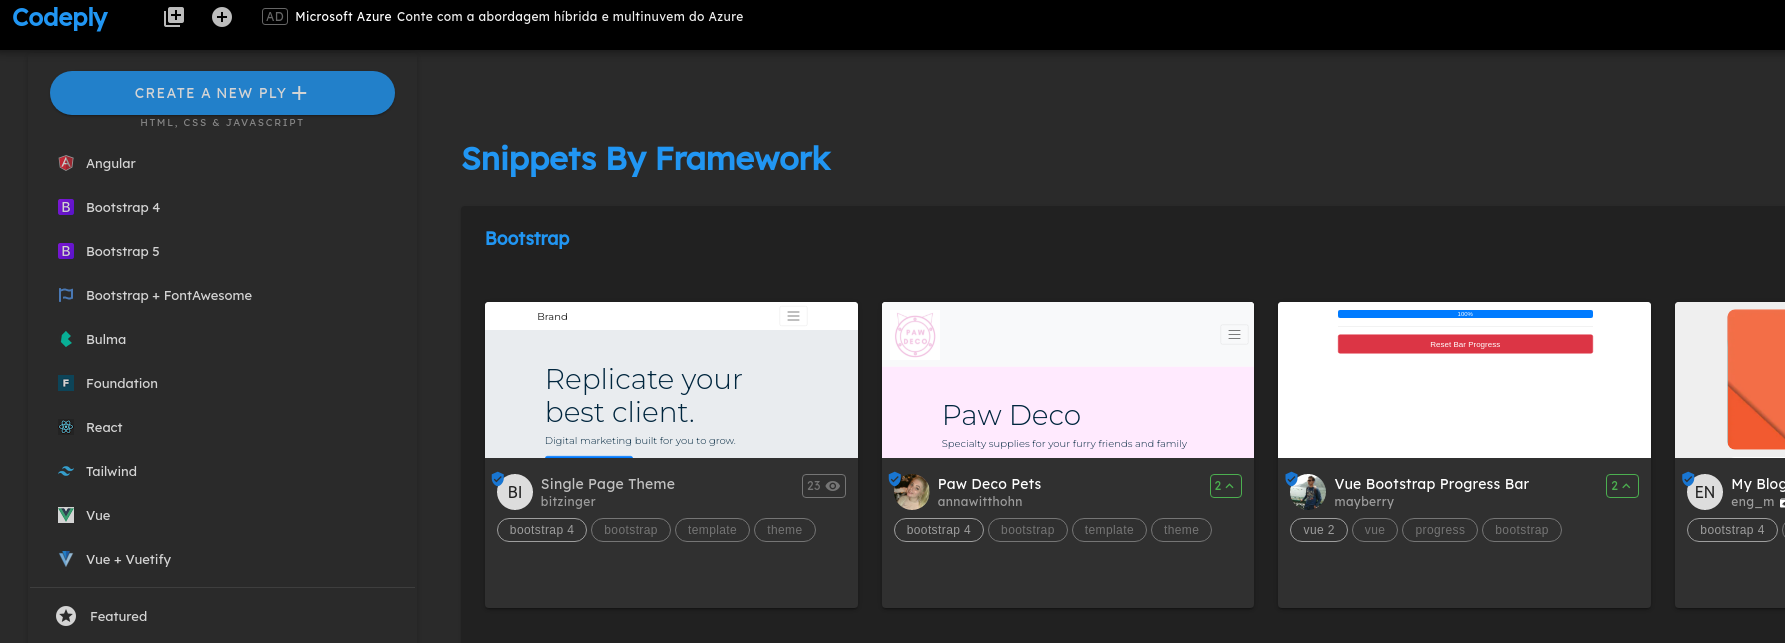Viewport: 1785px width, 643px height.
Task: Open the Microsoft Azure ad link
Action: click(519, 17)
